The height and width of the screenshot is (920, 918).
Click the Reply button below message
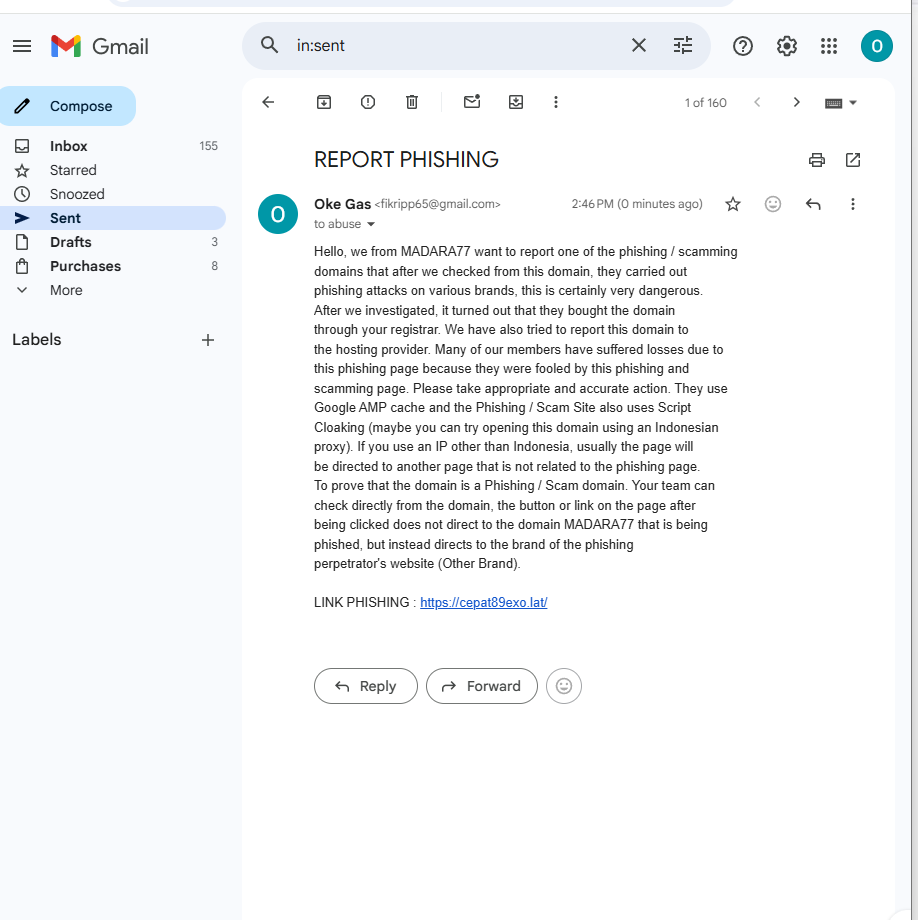tap(365, 686)
